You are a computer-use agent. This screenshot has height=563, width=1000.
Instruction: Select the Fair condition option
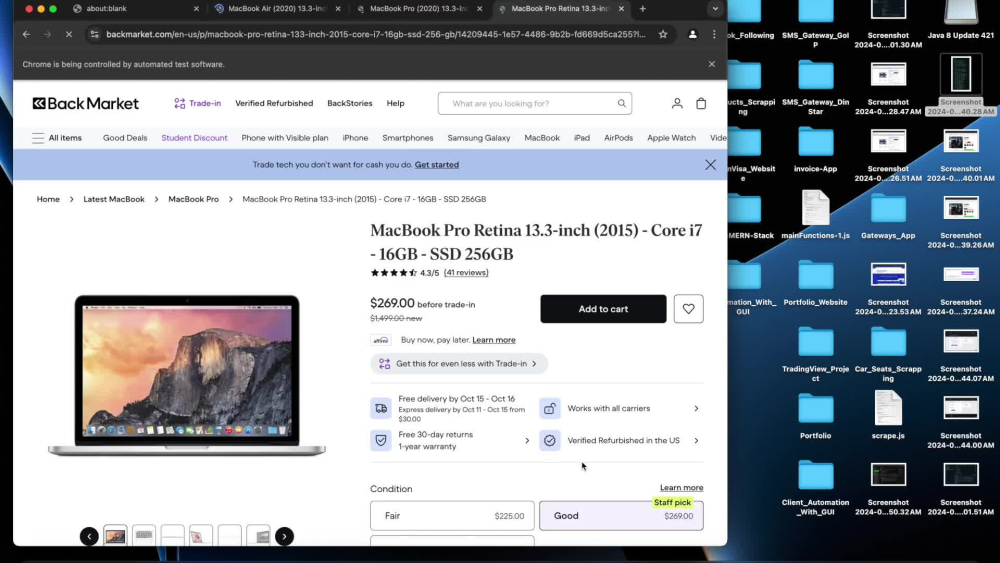pos(452,516)
